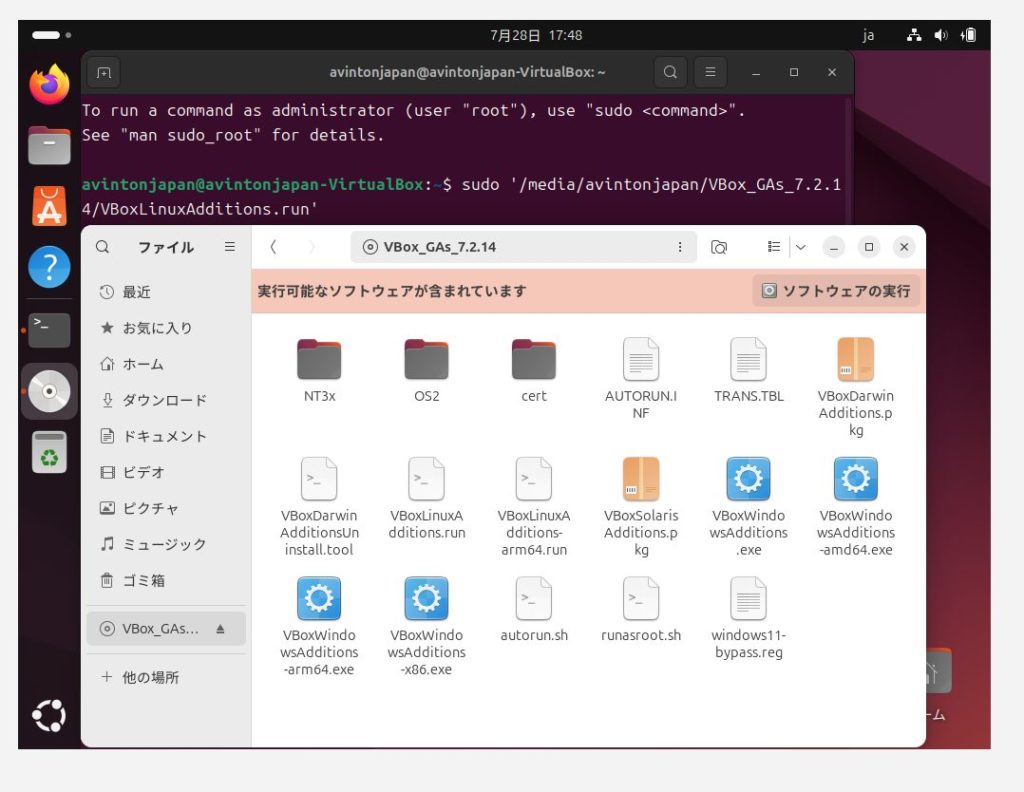Viewport: 1024px width, 792px height.
Task: Click the battery icon in top bar
Action: tap(968, 35)
